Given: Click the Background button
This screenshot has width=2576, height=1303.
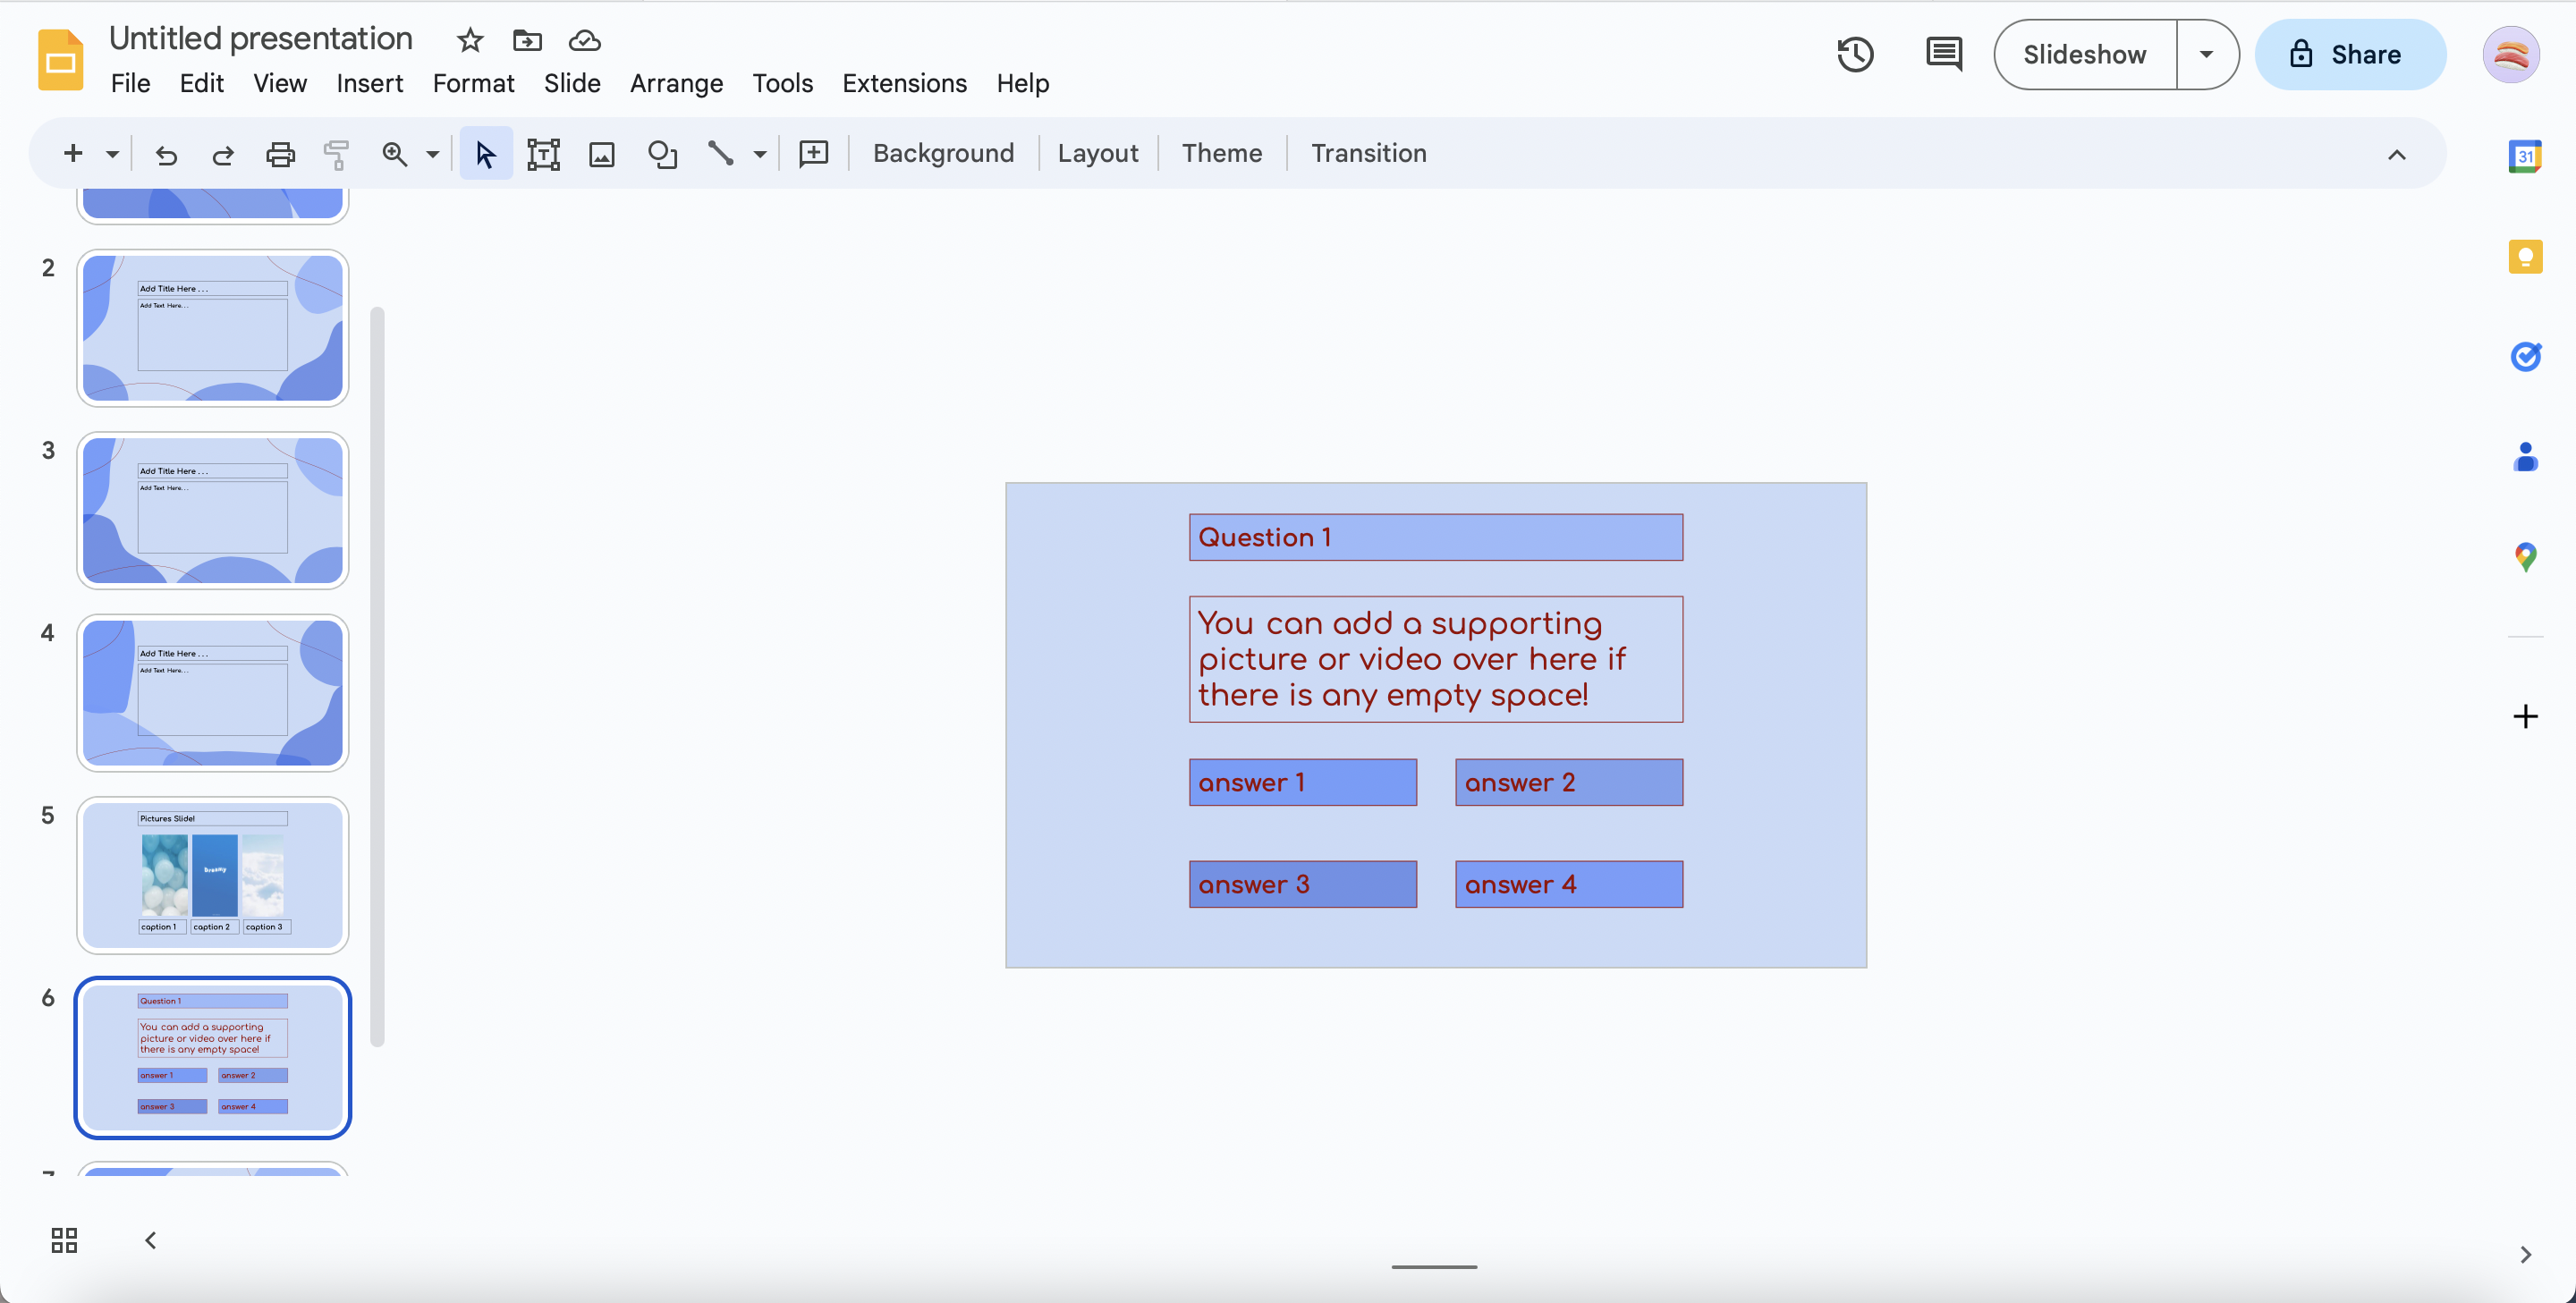Looking at the screenshot, I should (943, 154).
